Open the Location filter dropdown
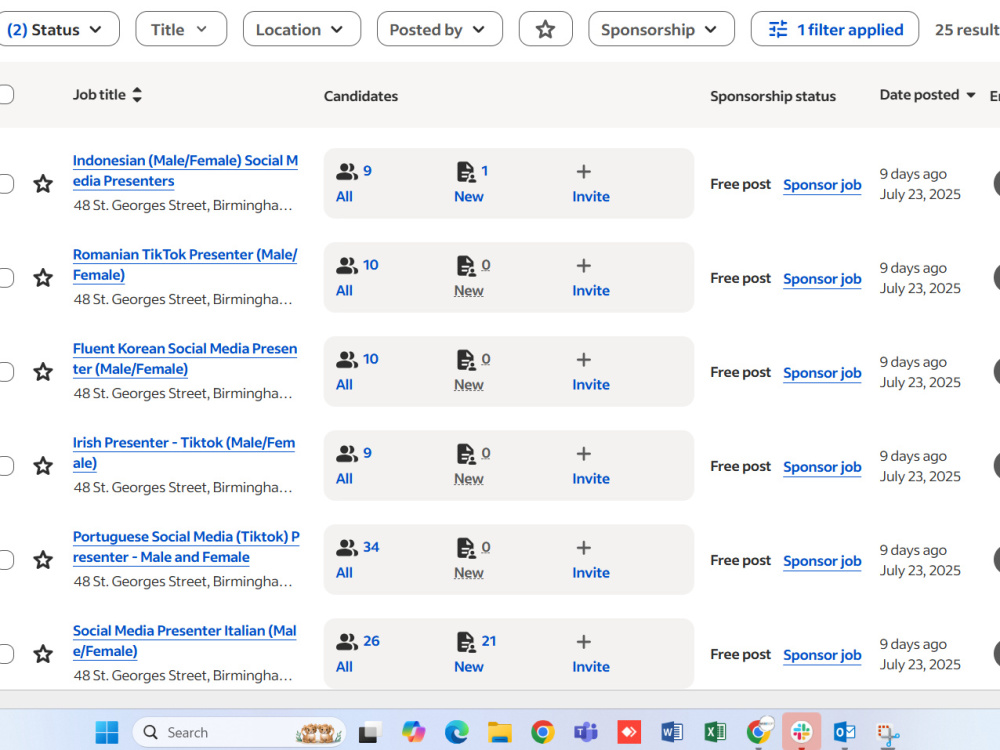 302,29
